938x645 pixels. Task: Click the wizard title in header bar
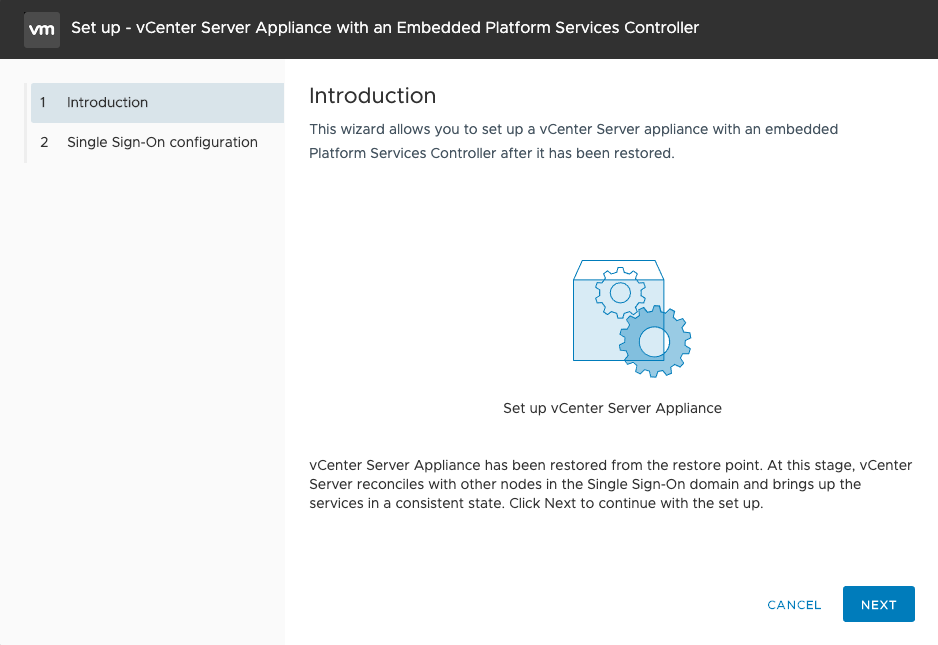[385, 28]
